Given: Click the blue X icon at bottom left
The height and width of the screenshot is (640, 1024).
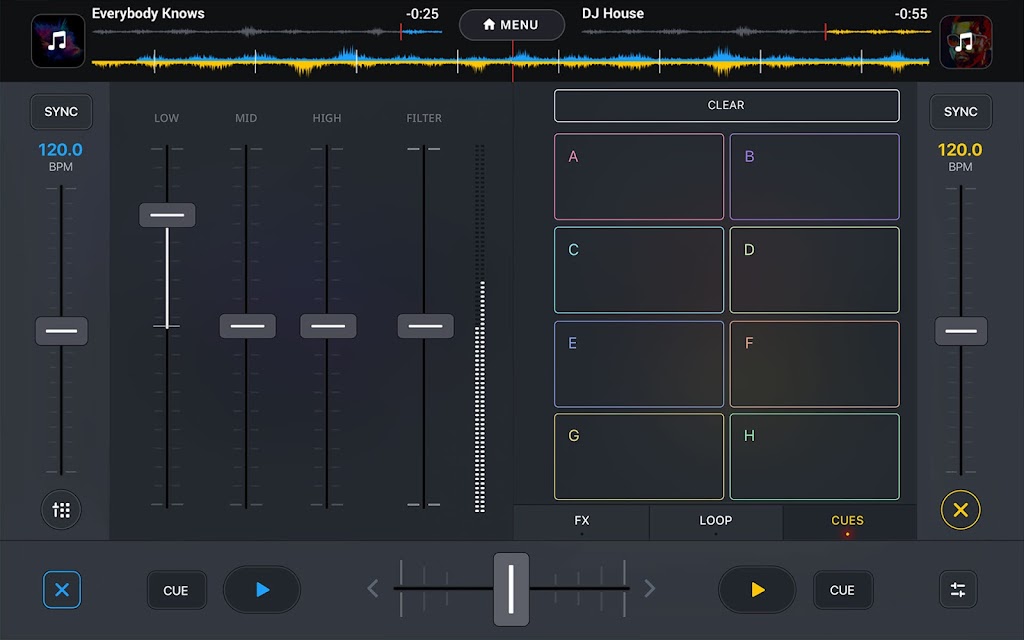Looking at the screenshot, I should click(x=61, y=590).
